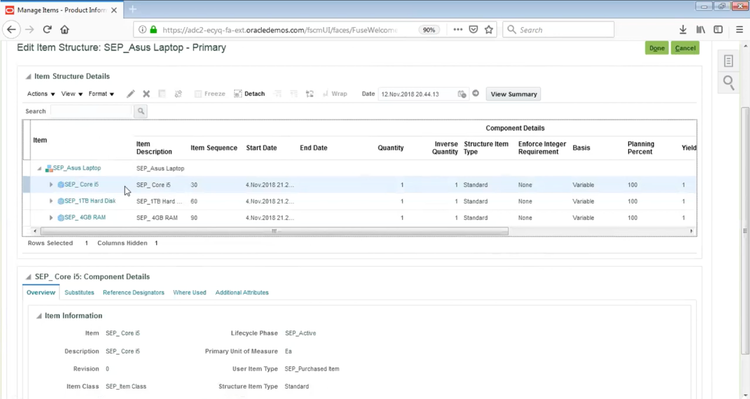
Task: Click the Wrap toolbar button
Action: tap(335, 94)
